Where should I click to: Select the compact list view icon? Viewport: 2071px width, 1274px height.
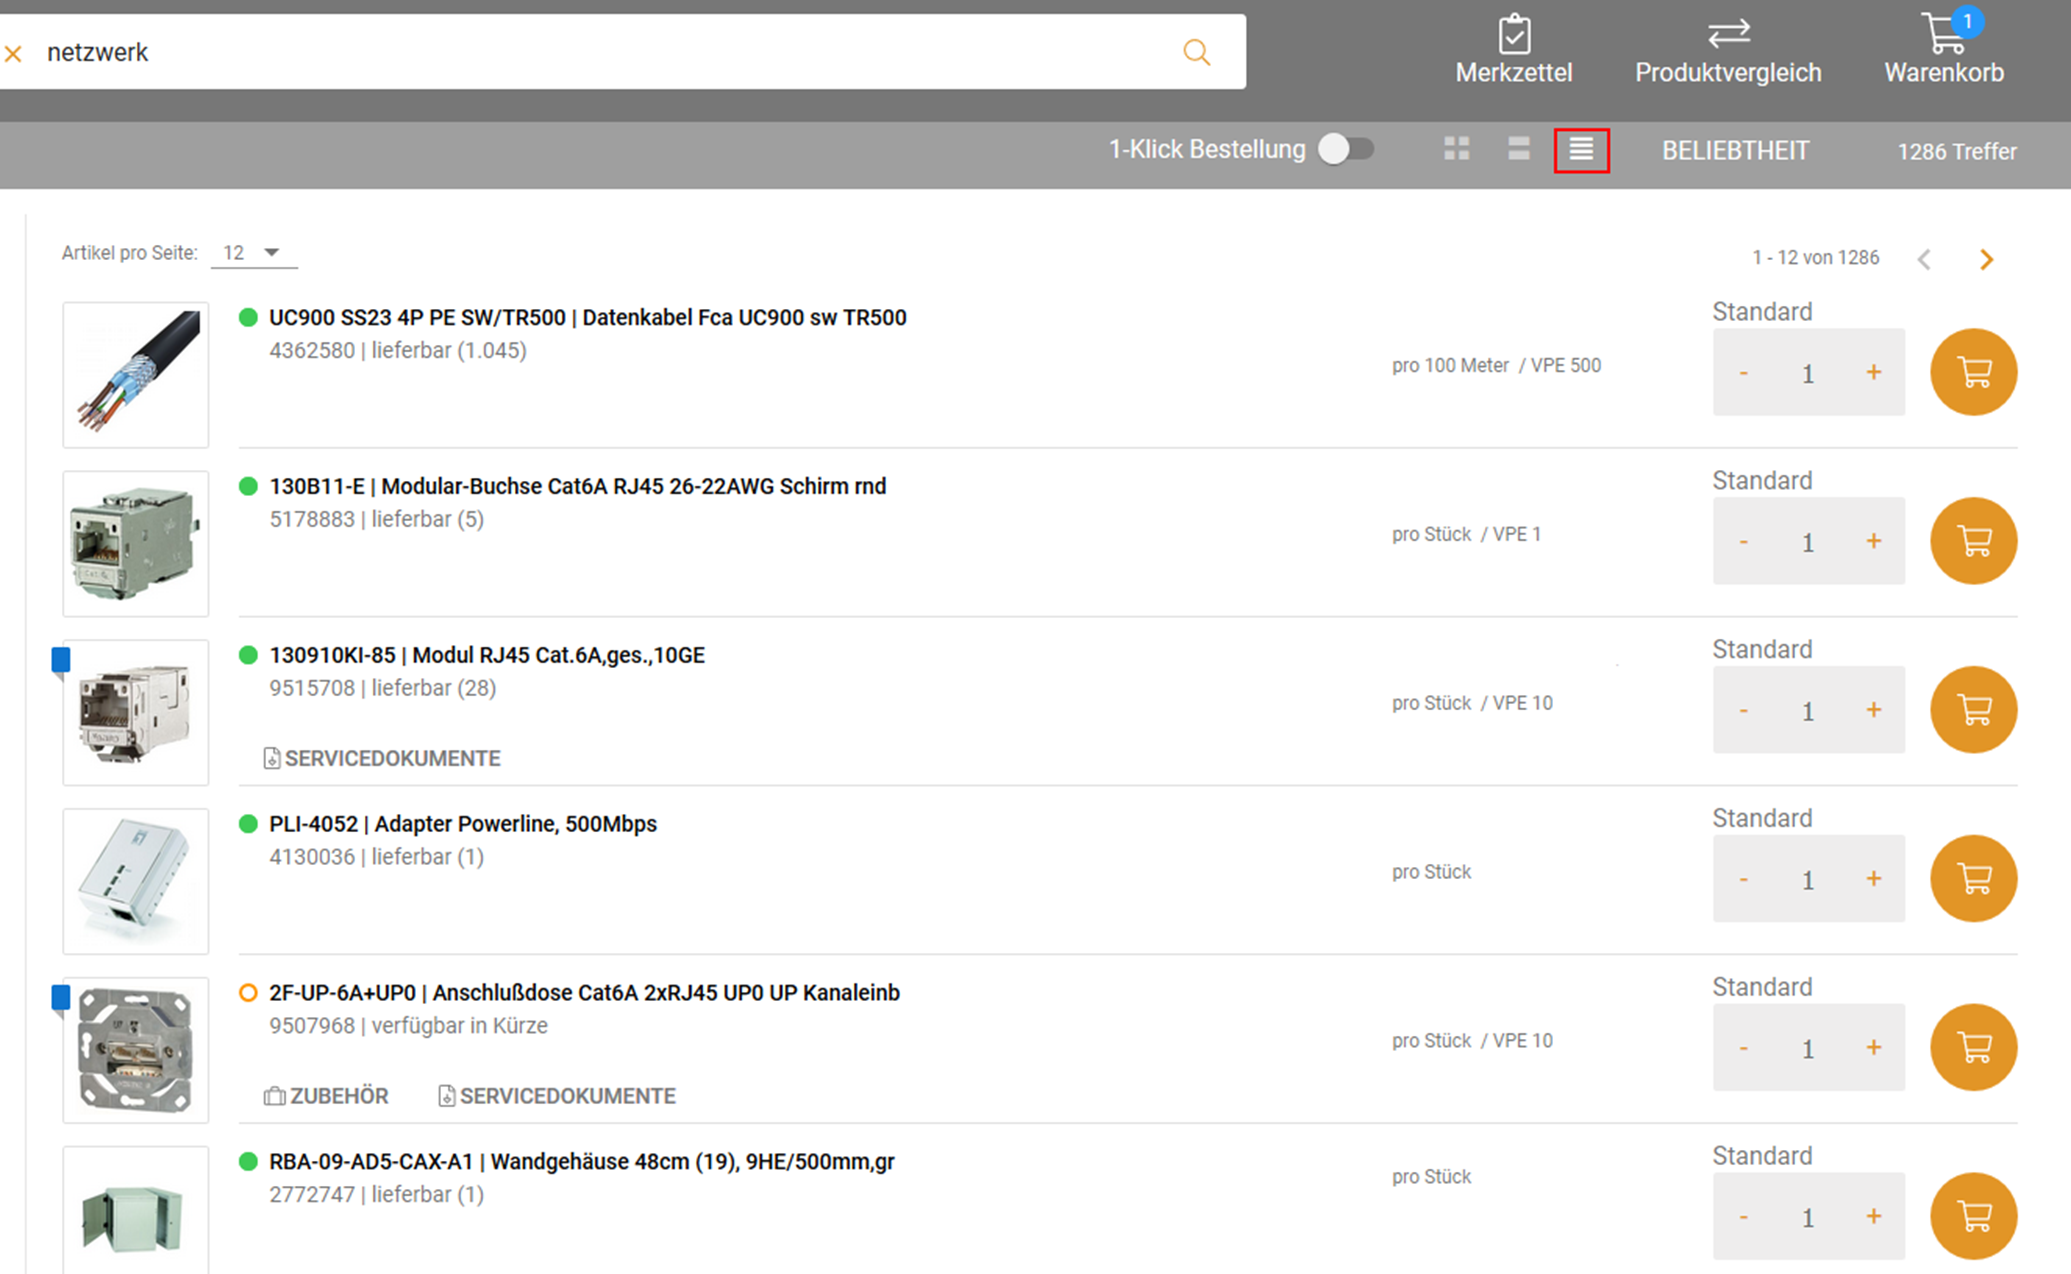[x=1581, y=150]
